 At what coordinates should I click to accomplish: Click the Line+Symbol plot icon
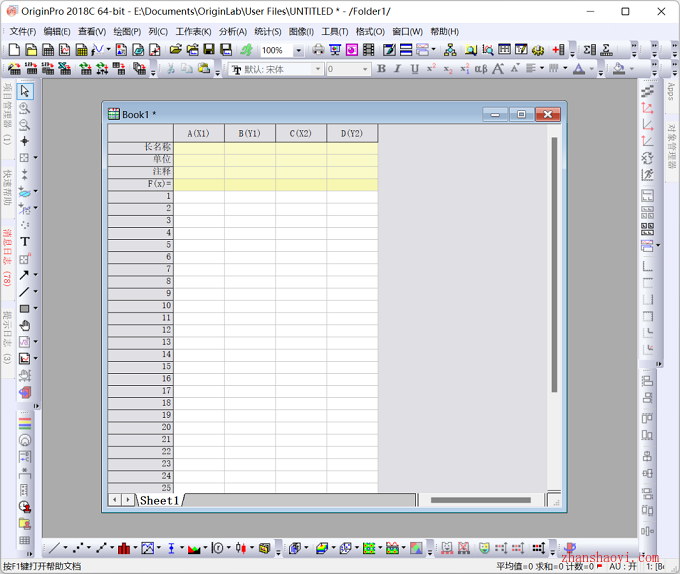(101, 548)
